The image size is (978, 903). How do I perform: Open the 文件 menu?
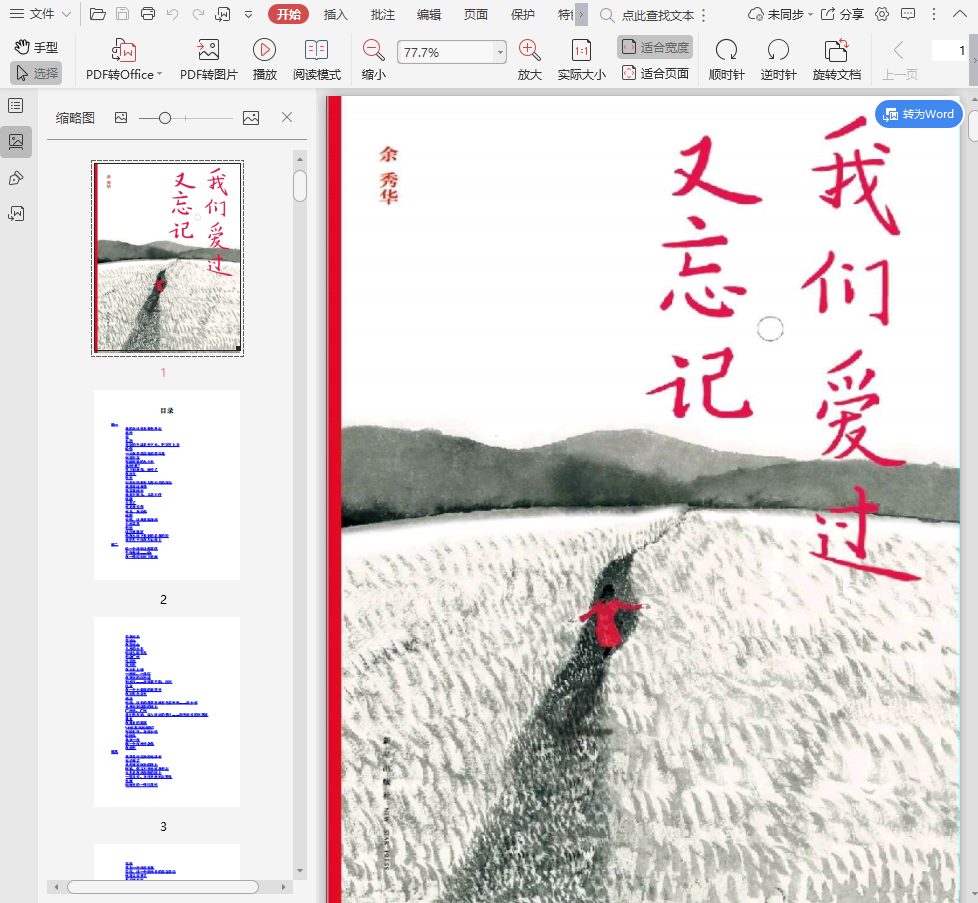(41, 14)
